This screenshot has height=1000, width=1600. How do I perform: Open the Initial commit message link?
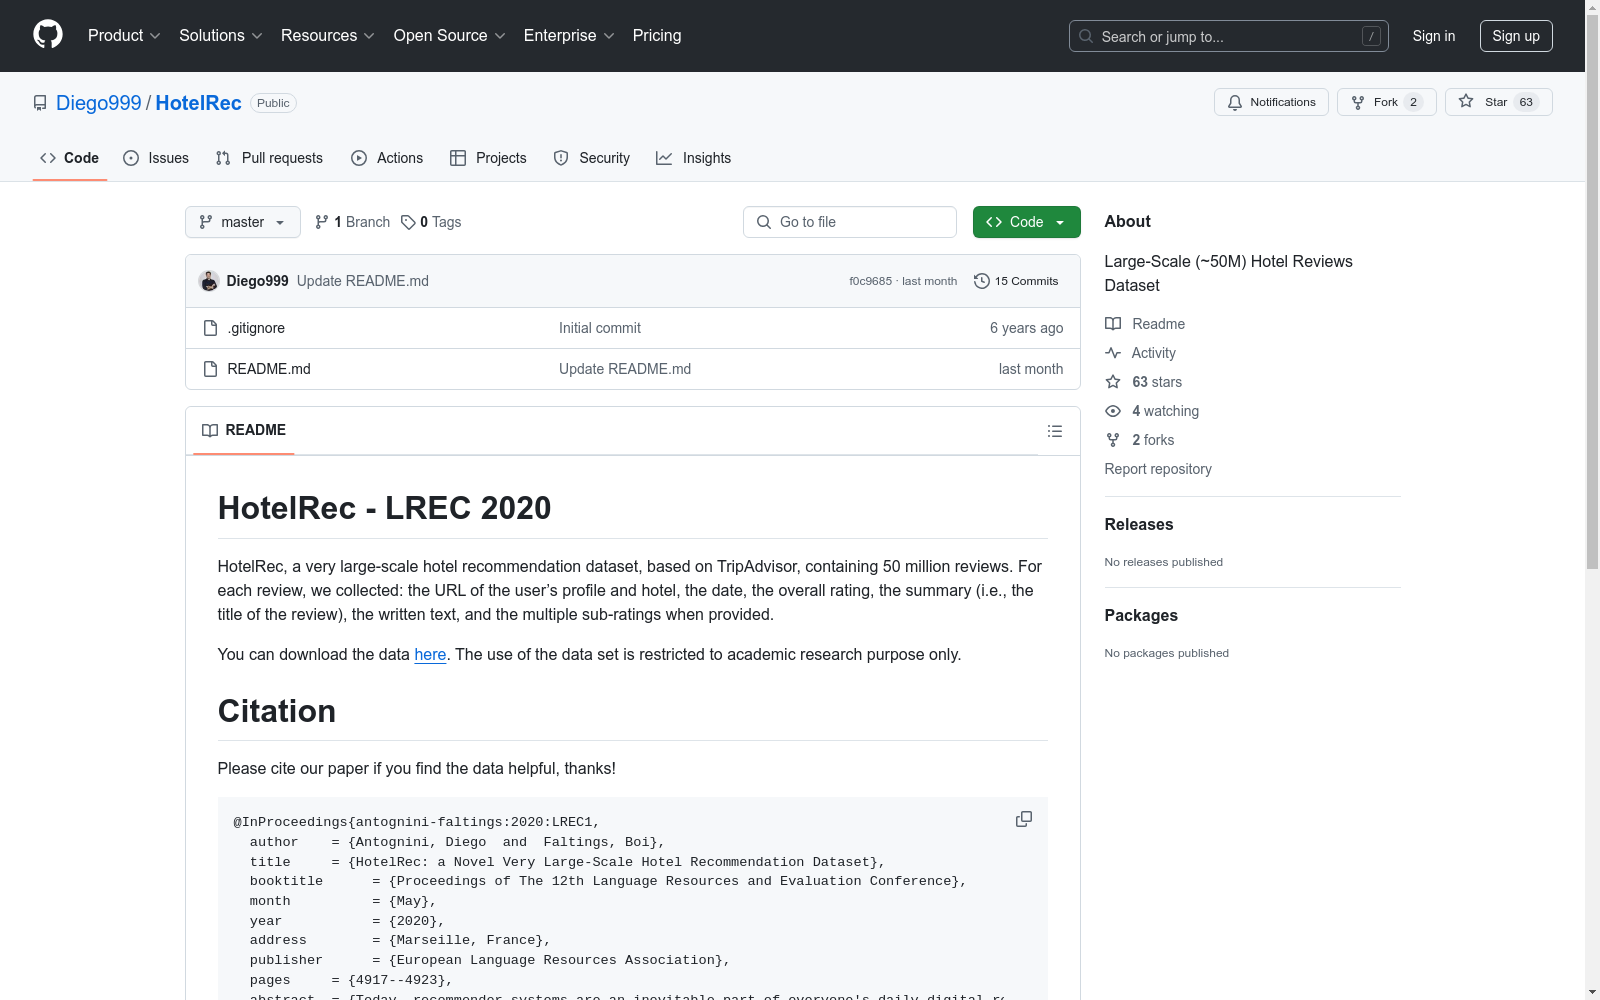click(600, 328)
